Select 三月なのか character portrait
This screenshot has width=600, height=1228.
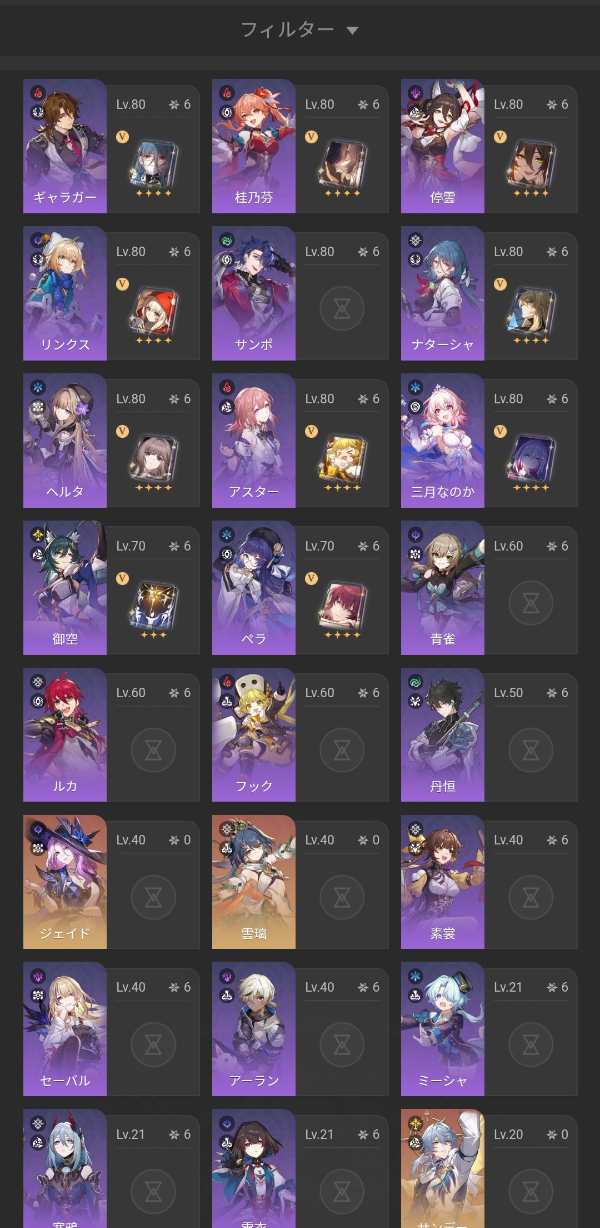click(442, 440)
